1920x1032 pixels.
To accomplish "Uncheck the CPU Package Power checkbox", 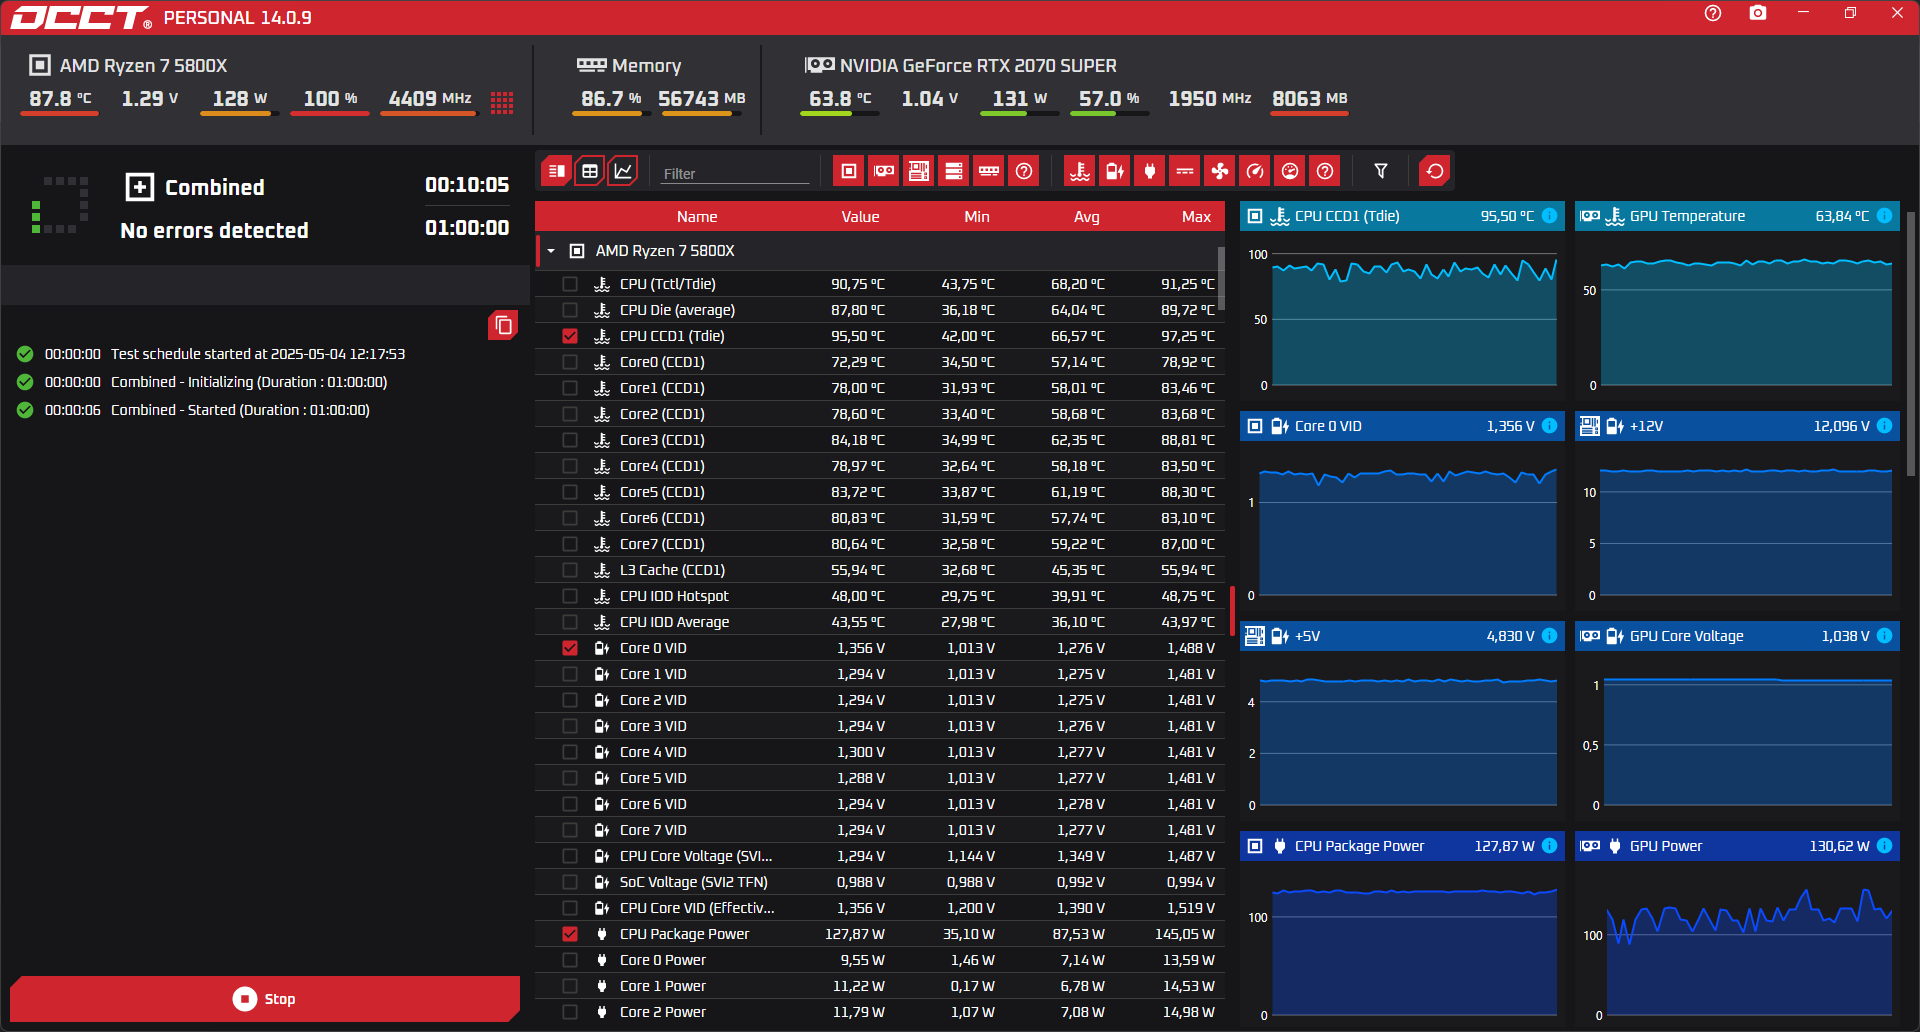I will pyautogui.click(x=570, y=934).
